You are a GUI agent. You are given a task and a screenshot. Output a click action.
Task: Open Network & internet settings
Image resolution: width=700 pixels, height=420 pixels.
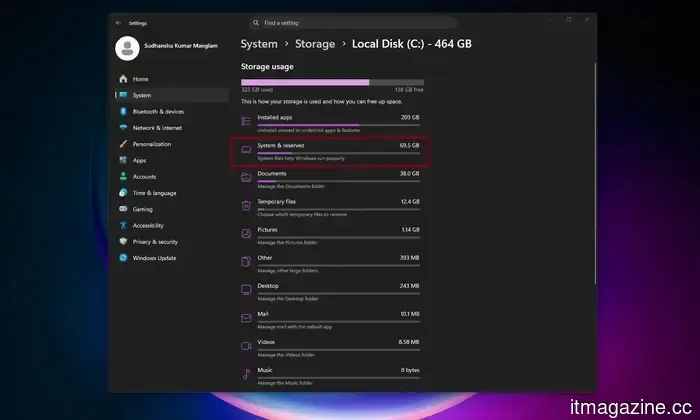click(172, 128)
